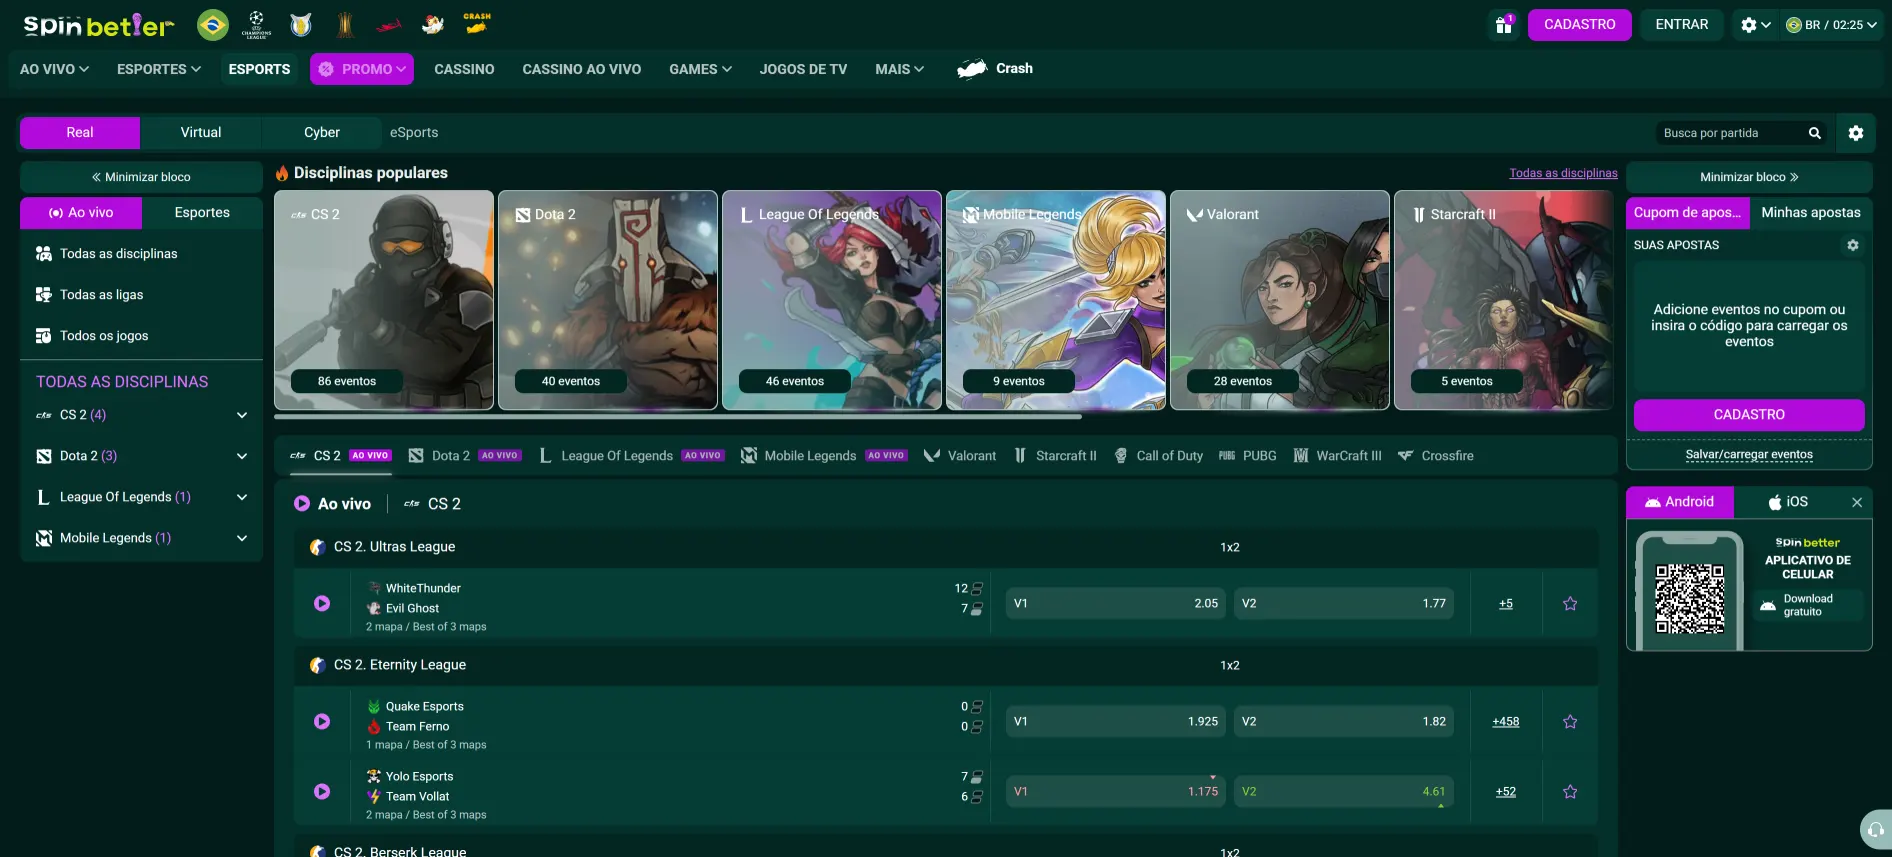1892x857 pixels.
Task: Click the CADASTRO button in header
Action: 1579,25
